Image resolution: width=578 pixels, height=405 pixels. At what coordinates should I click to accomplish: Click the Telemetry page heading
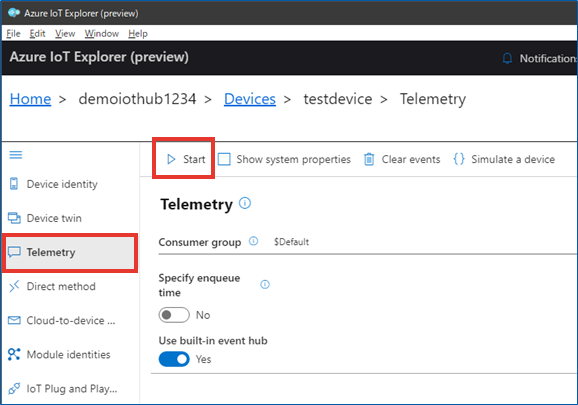point(196,204)
